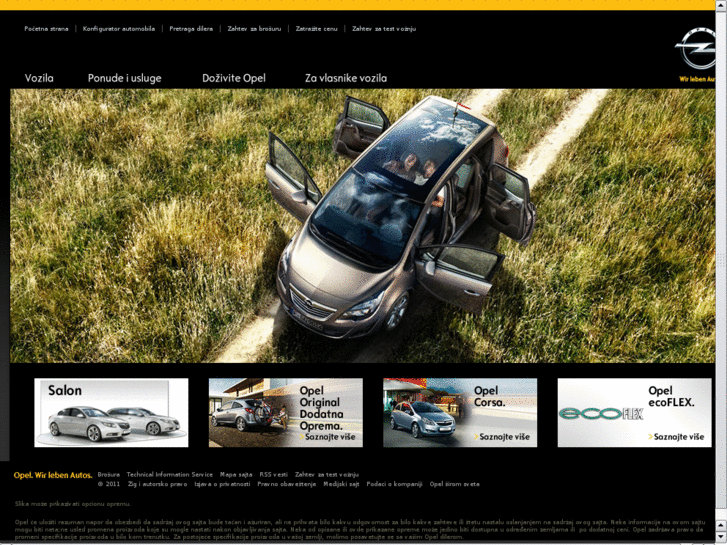Click the scrollbar down arrow
727x545 pixels.
721,537
